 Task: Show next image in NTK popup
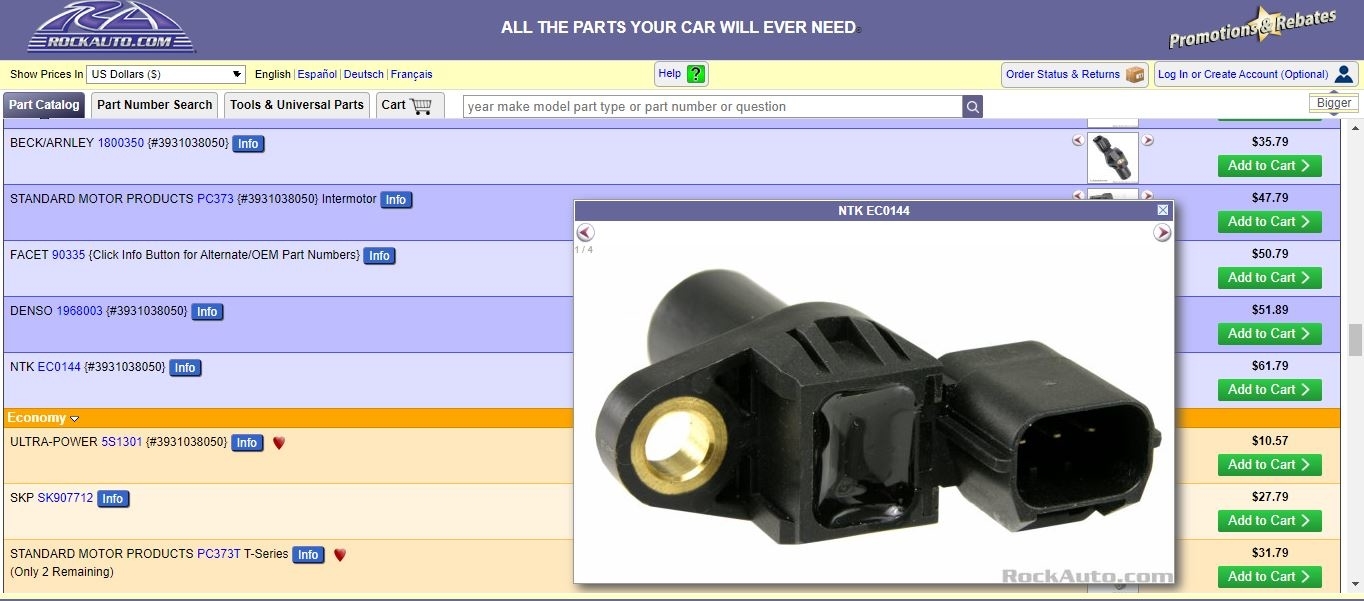(x=1162, y=232)
